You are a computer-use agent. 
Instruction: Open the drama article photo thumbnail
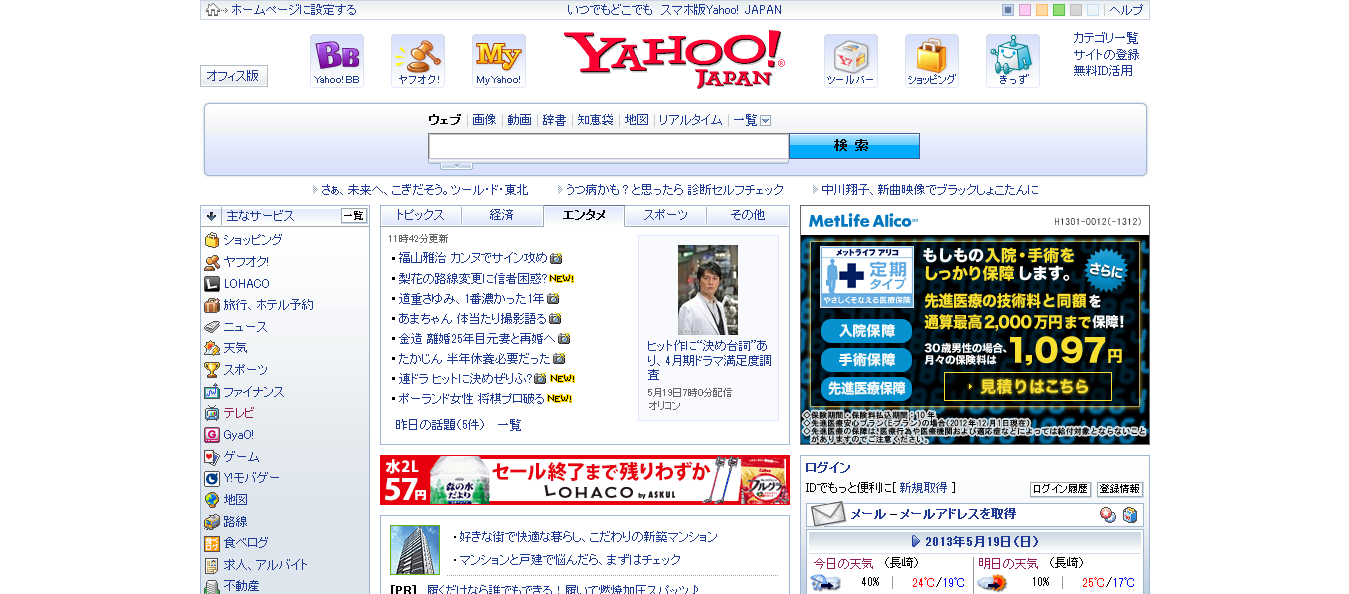coord(708,290)
